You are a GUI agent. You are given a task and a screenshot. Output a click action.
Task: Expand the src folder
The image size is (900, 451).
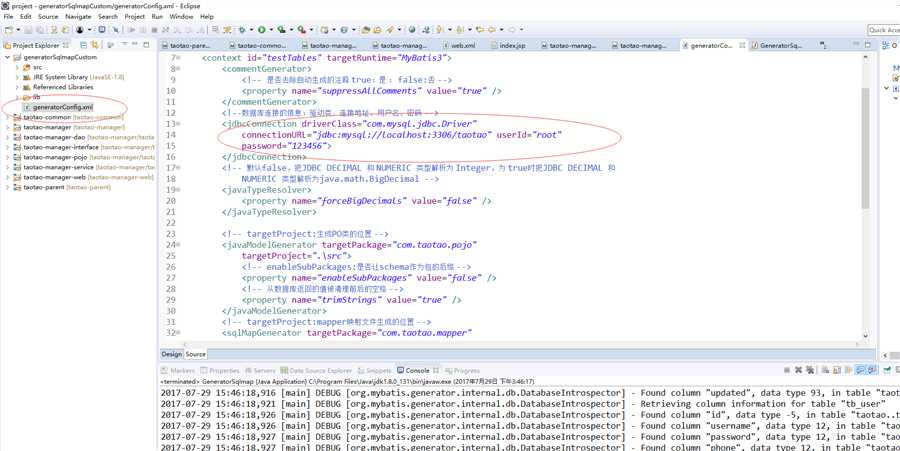point(17,67)
